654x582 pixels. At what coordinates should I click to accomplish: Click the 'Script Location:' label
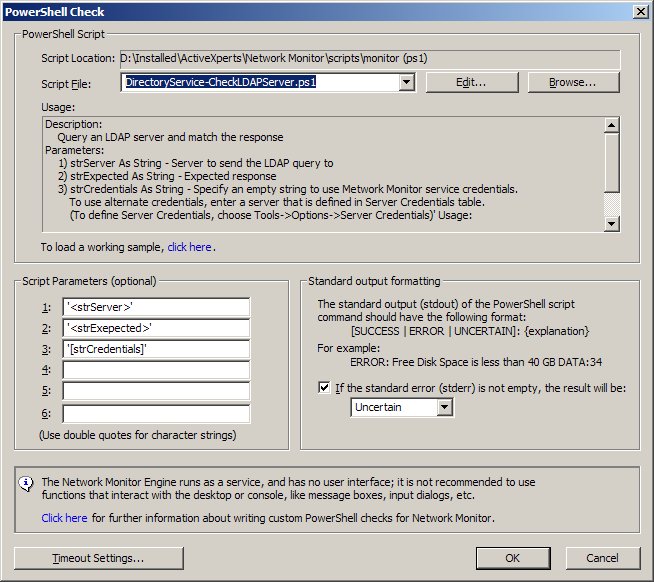78,58
